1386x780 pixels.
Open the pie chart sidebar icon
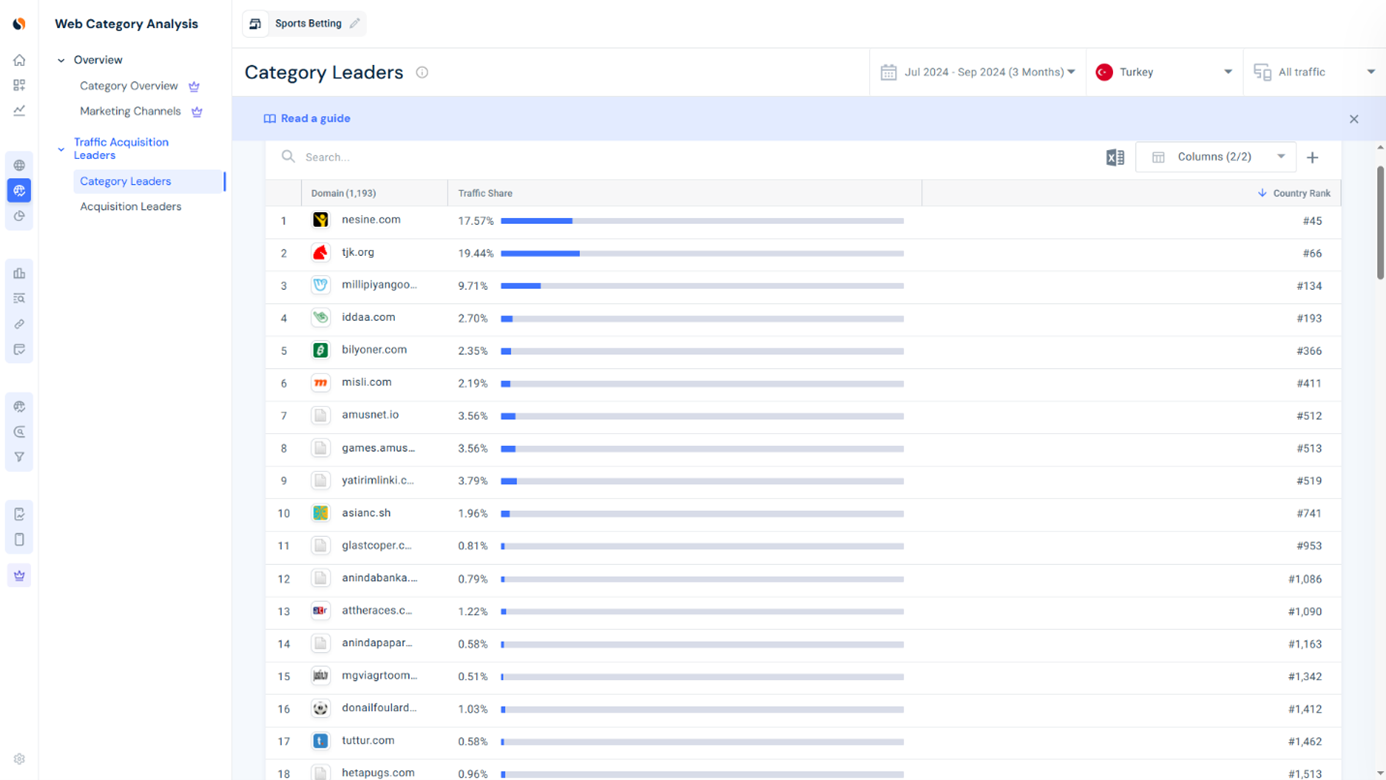[19, 216]
